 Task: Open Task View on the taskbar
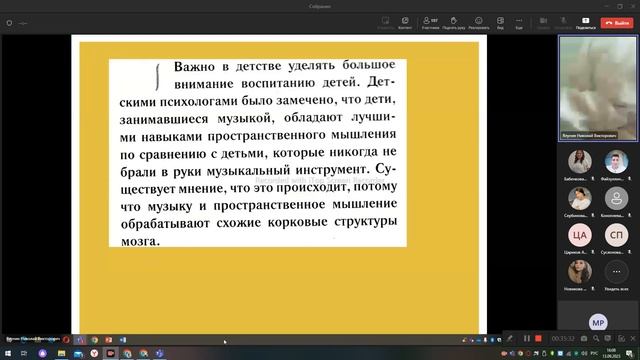pyautogui.click(x=24, y=353)
